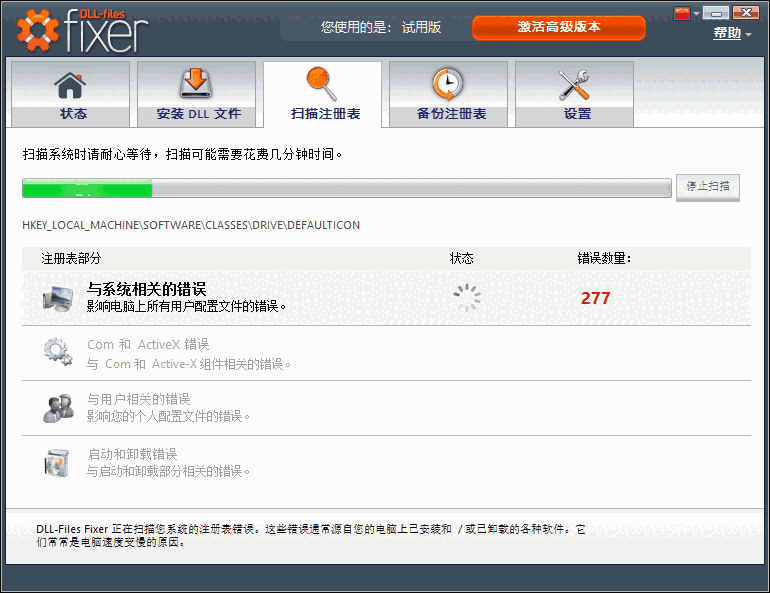Screen dimensions: 770x593
Task: Select the 启动和卸载错误 row title
Action: [132, 454]
